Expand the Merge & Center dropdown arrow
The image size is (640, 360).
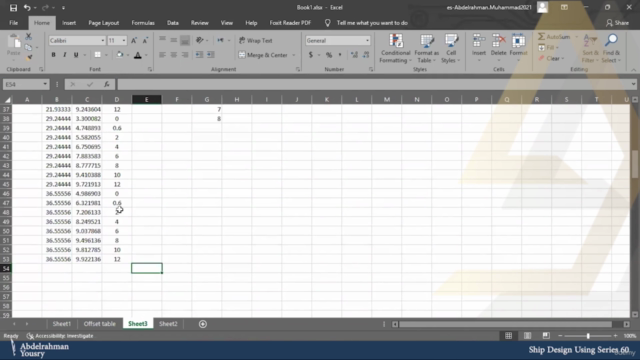[x=293, y=55]
